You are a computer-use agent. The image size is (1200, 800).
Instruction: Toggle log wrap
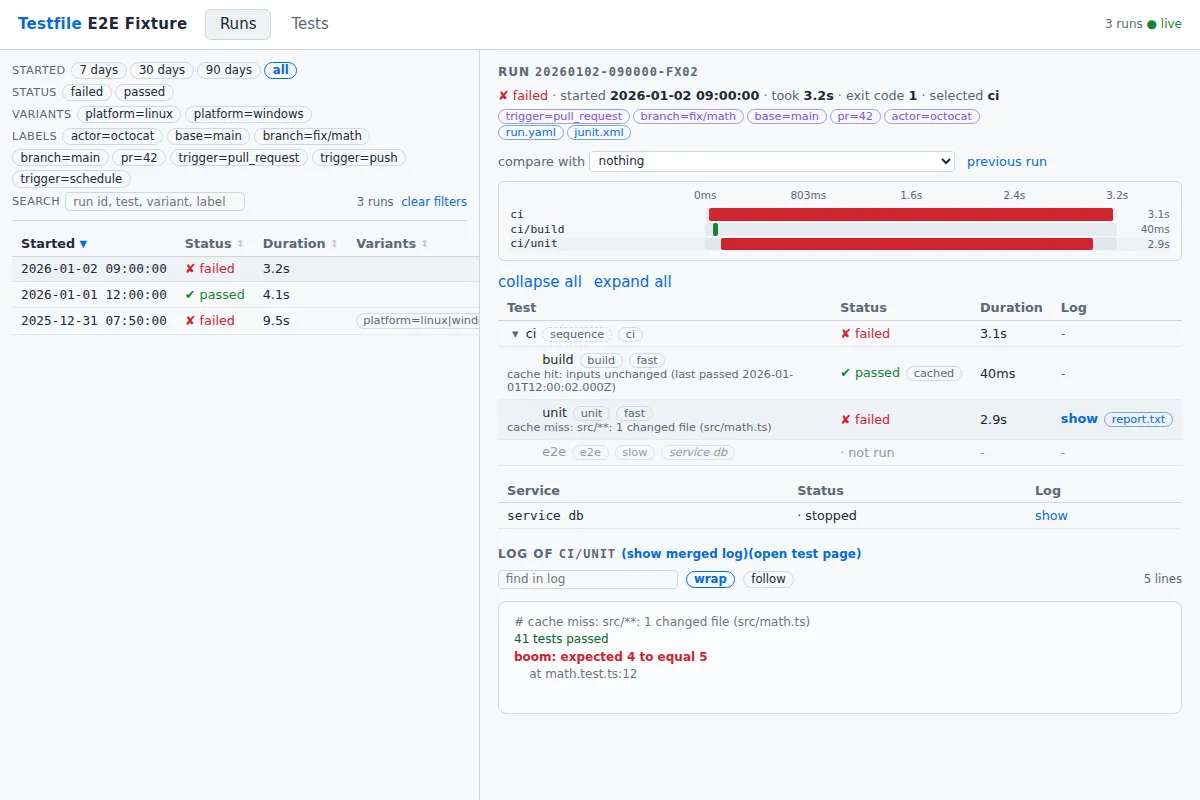tap(711, 579)
